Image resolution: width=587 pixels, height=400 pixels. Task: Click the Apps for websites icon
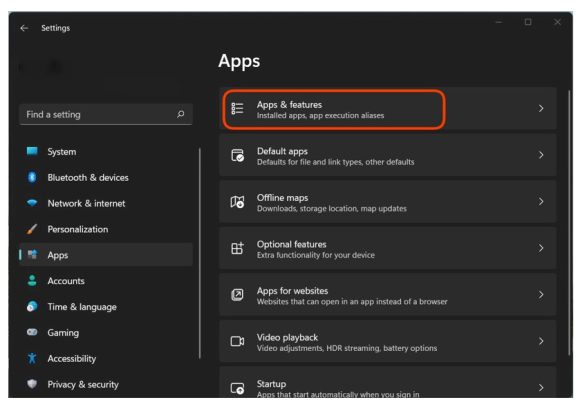[x=237, y=295]
